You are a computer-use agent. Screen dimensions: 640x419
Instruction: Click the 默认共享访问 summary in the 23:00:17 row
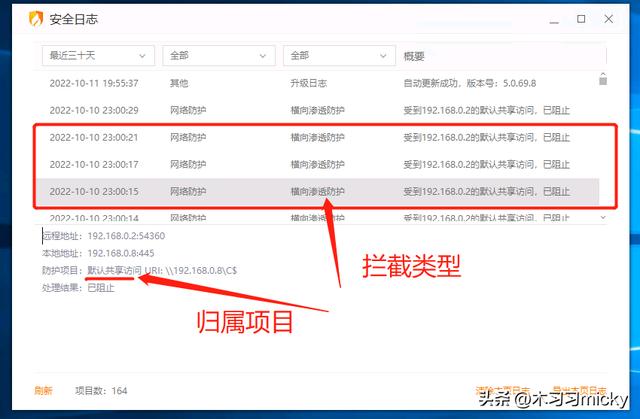[x=487, y=164]
